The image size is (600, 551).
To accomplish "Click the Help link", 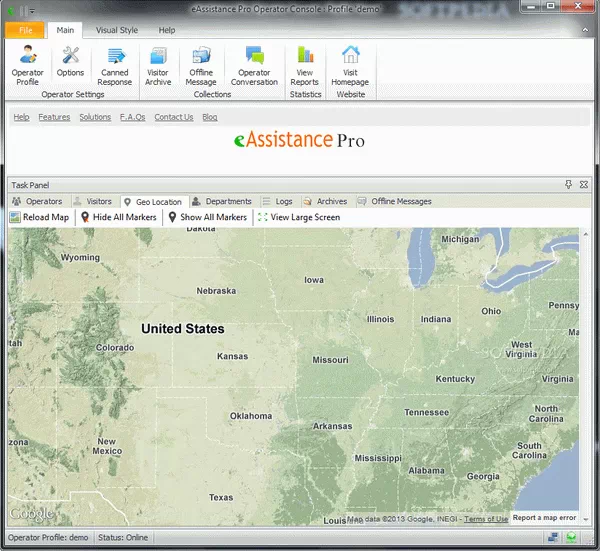I will 21,117.
